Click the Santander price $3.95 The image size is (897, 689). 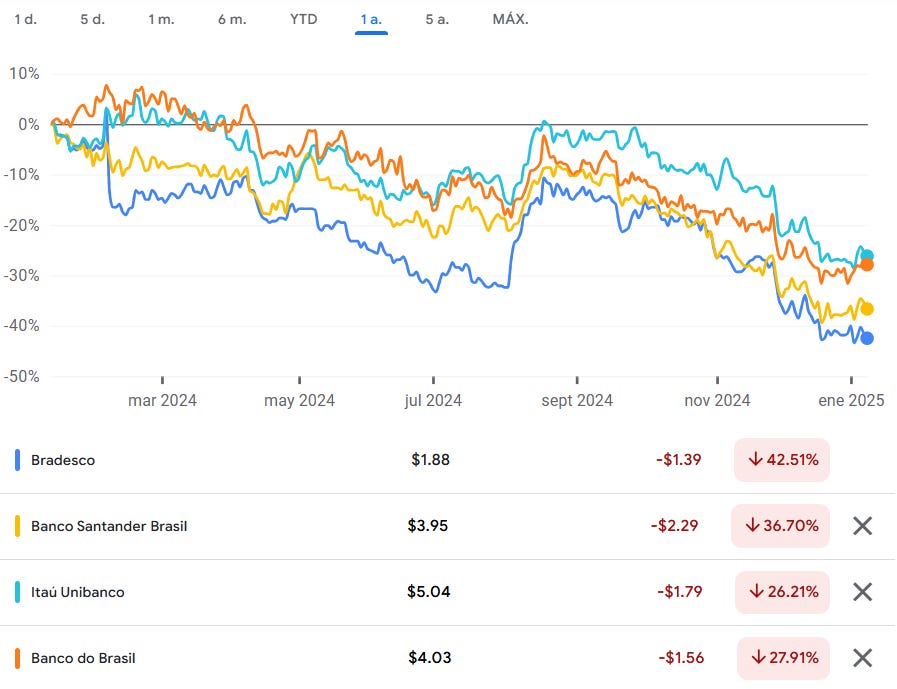(428, 525)
